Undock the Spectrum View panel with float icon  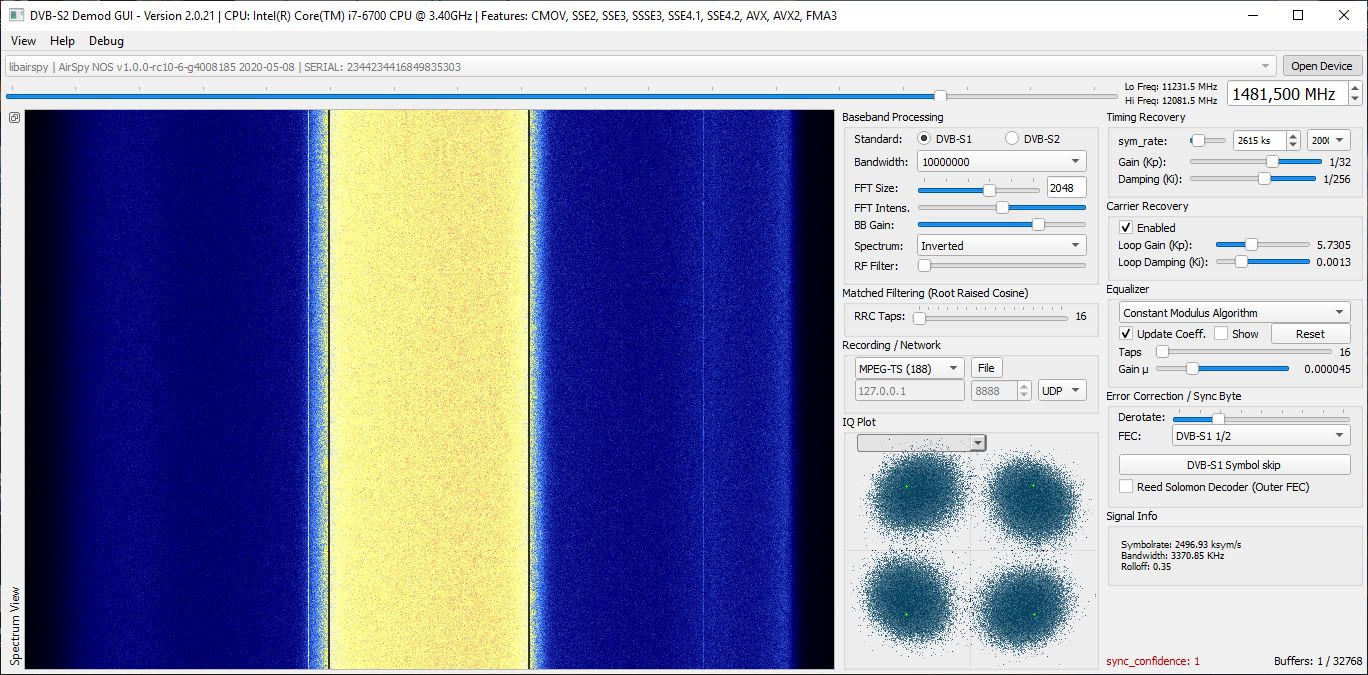pyautogui.click(x=15, y=118)
